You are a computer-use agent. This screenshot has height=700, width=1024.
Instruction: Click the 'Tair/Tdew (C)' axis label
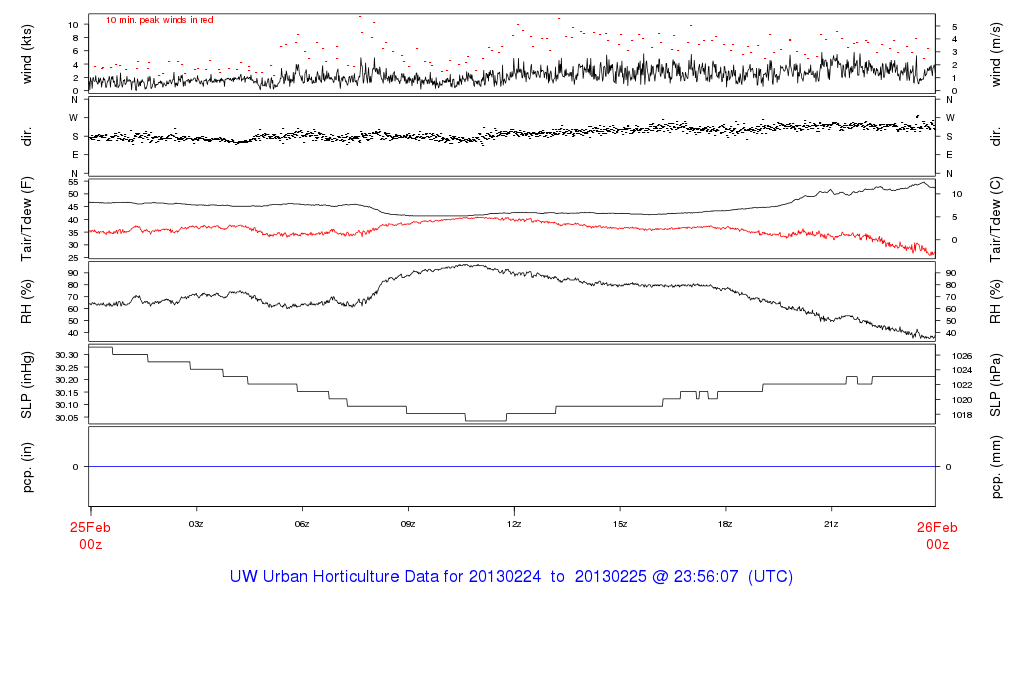coord(995,219)
